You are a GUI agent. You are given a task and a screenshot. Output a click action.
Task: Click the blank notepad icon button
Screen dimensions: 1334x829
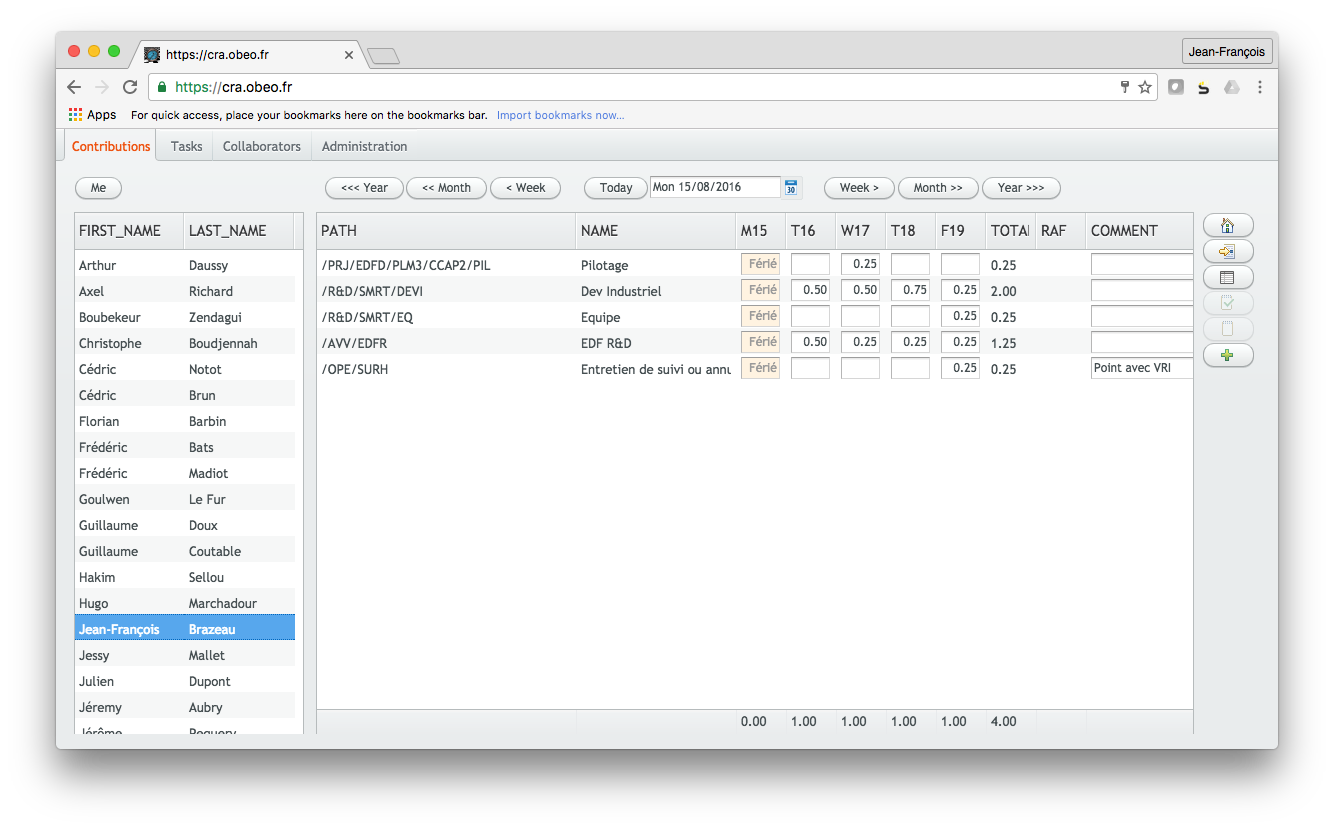click(x=1228, y=330)
